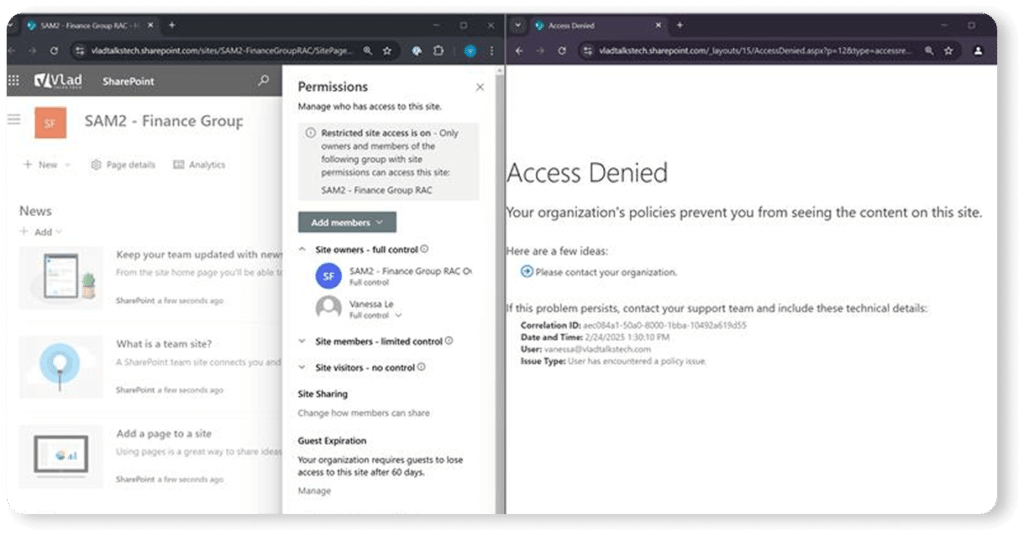Reload the Access Denied page

click(562, 50)
